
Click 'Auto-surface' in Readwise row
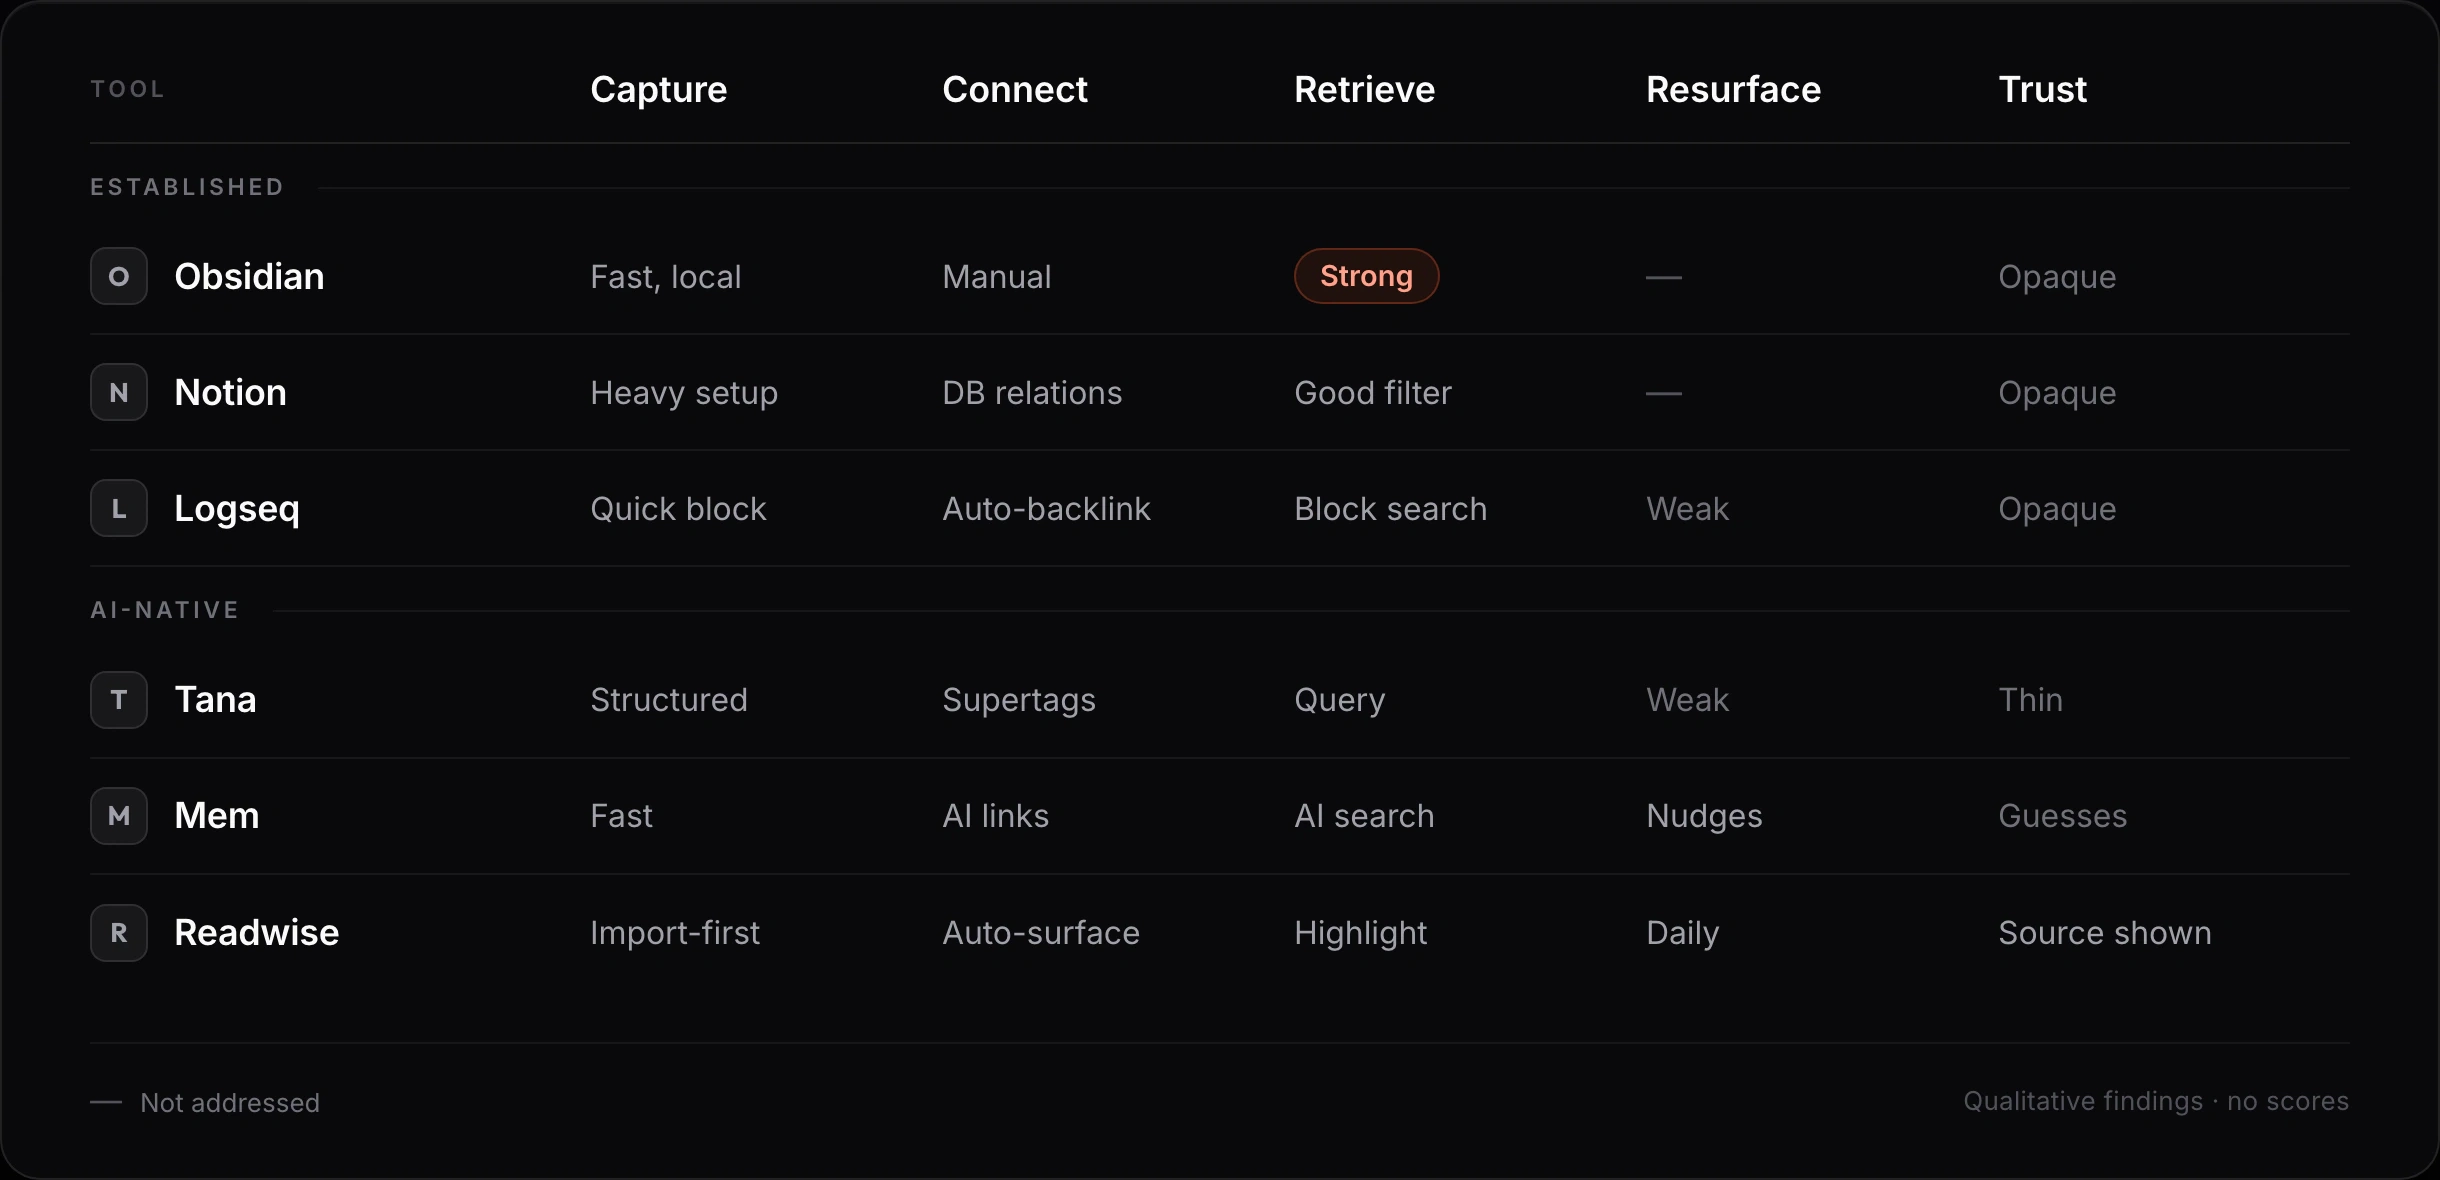click(x=1041, y=933)
